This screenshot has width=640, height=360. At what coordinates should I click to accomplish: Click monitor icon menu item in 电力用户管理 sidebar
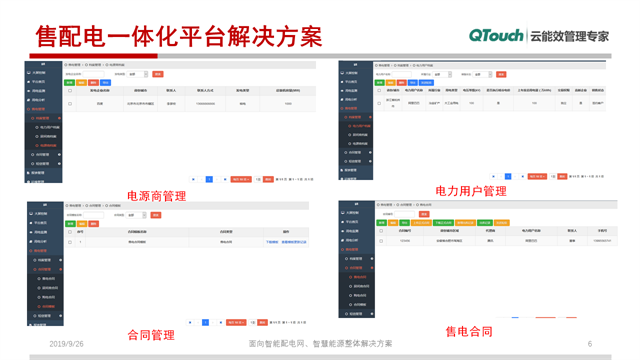click(x=349, y=73)
